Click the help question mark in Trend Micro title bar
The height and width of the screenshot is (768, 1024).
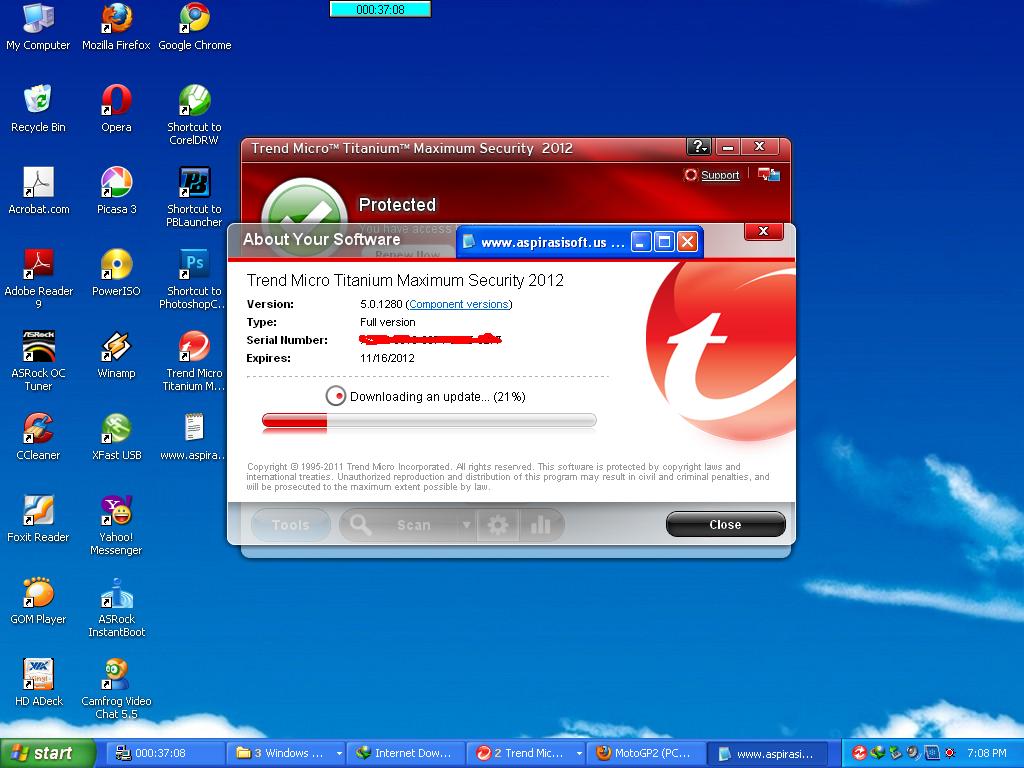pyautogui.click(x=698, y=146)
